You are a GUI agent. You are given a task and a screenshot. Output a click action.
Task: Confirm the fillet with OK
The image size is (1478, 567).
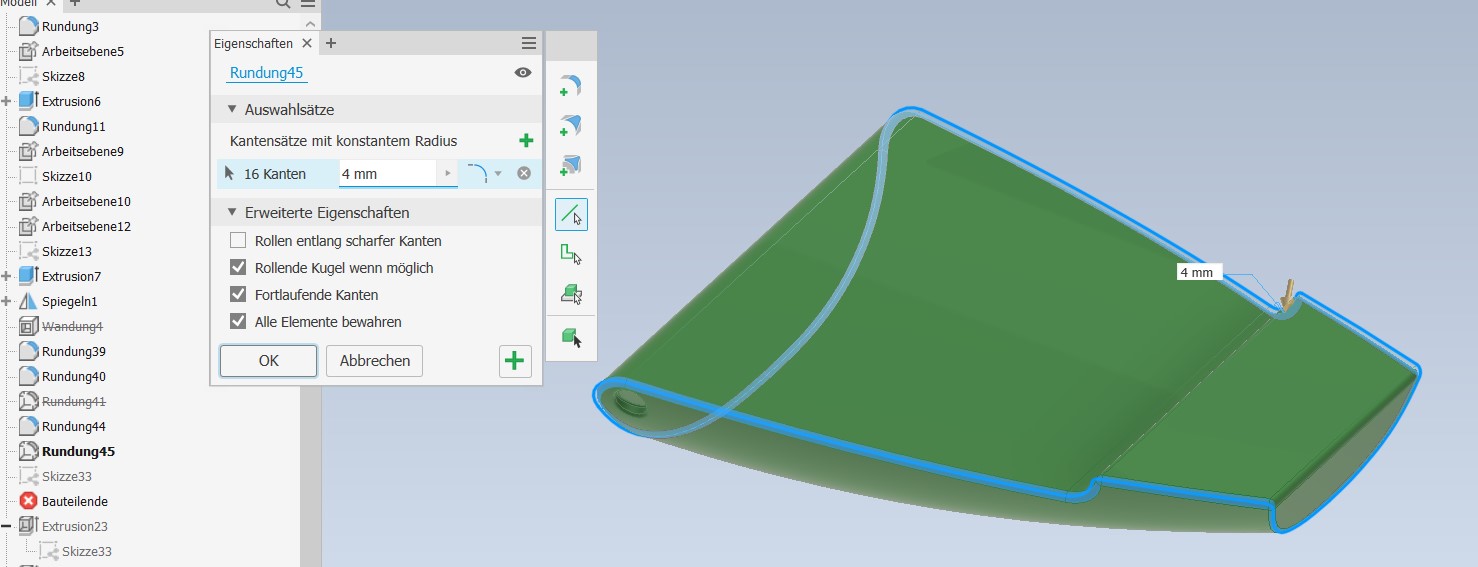pyautogui.click(x=269, y=361)
